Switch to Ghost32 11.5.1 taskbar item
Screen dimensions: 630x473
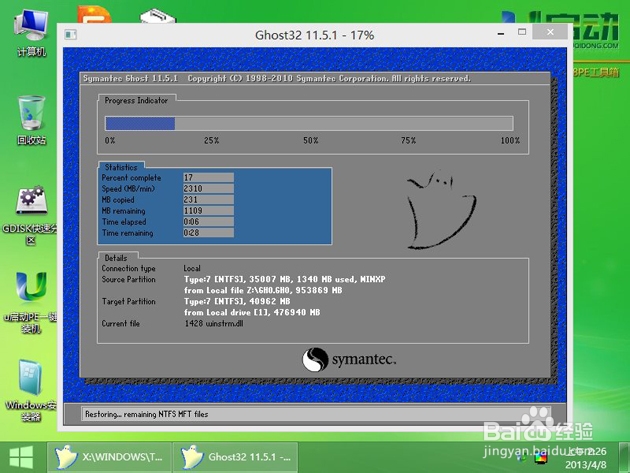(235, 457)
